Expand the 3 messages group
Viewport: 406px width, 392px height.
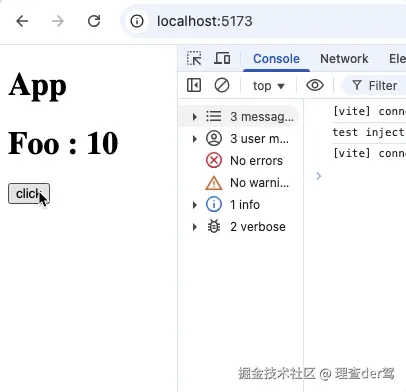pos(195,117)
